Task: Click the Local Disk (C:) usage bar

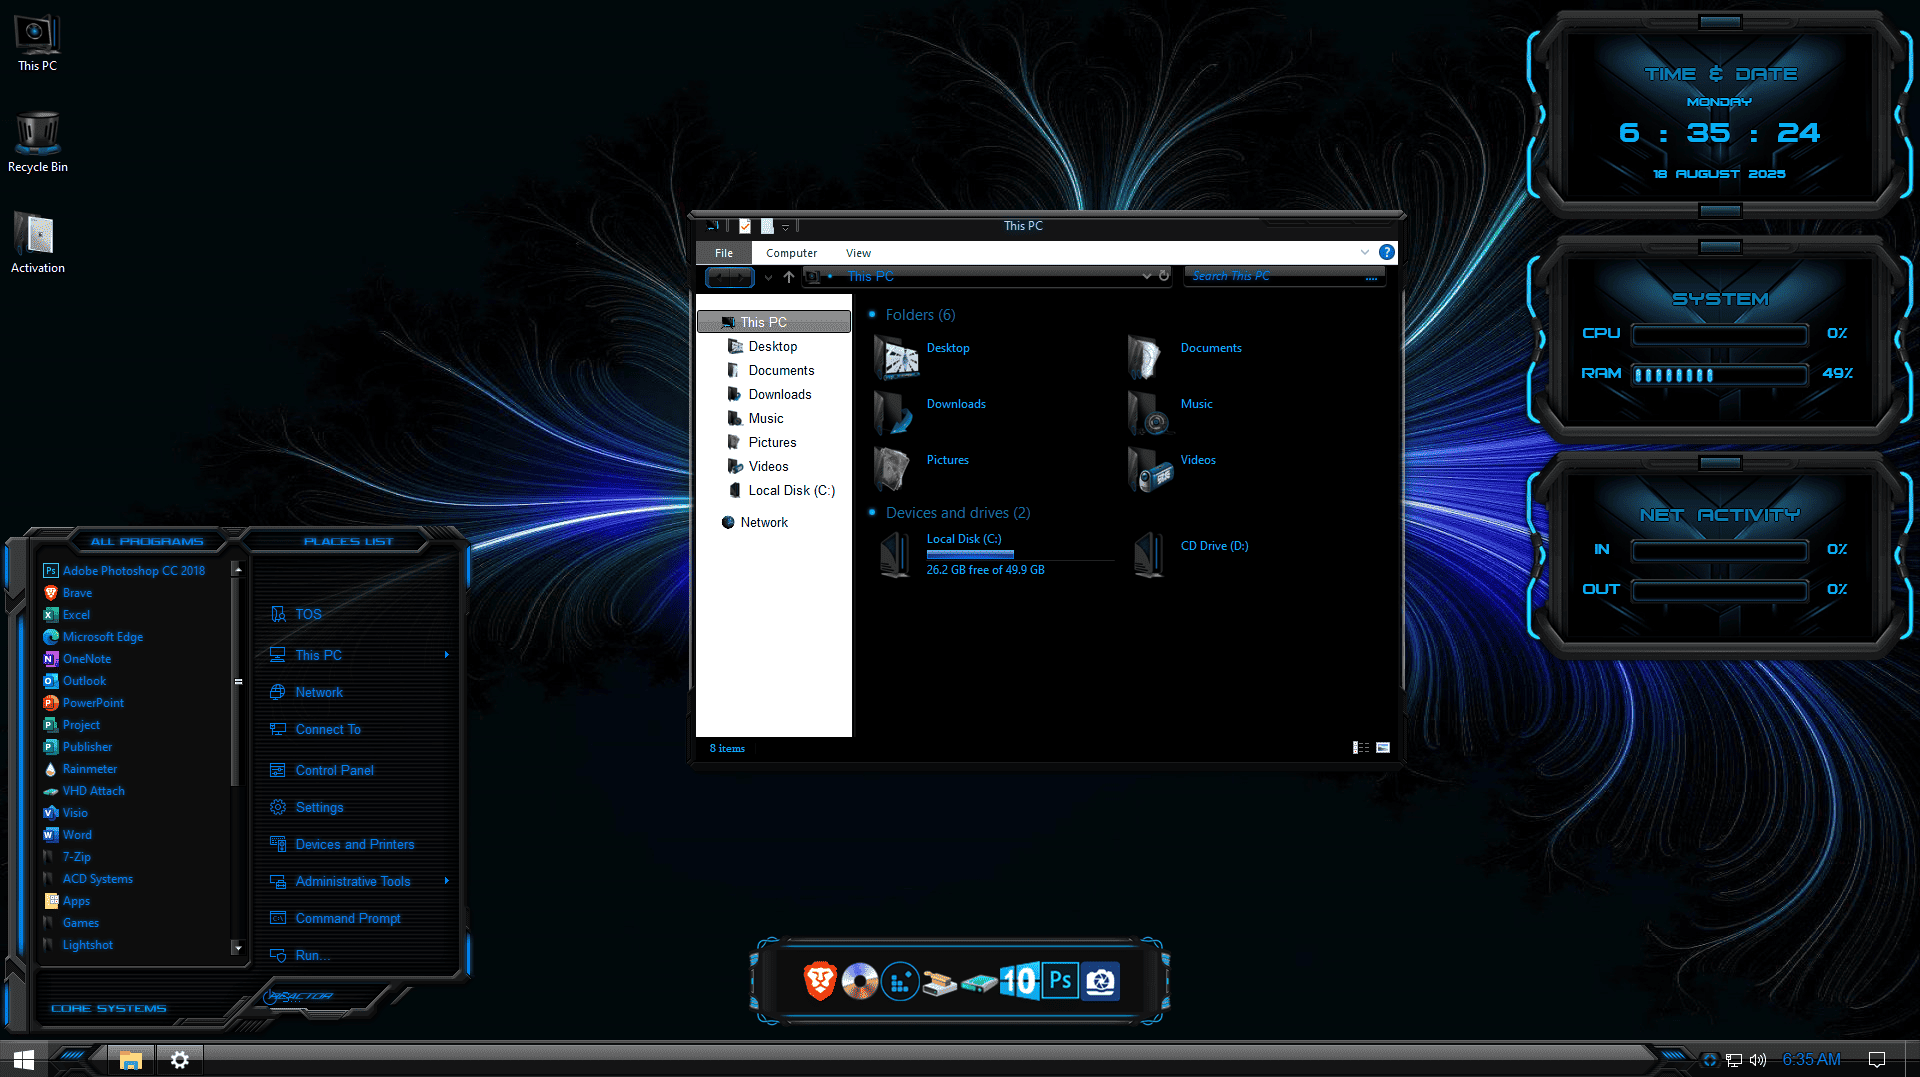Action: click(1019, 554)
